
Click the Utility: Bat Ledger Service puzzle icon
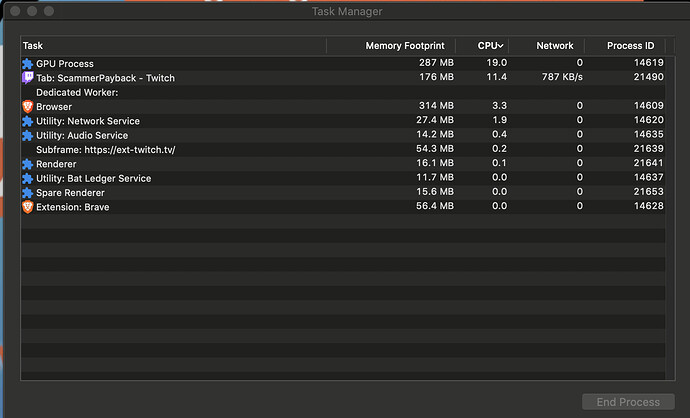(x=27, y=179)
